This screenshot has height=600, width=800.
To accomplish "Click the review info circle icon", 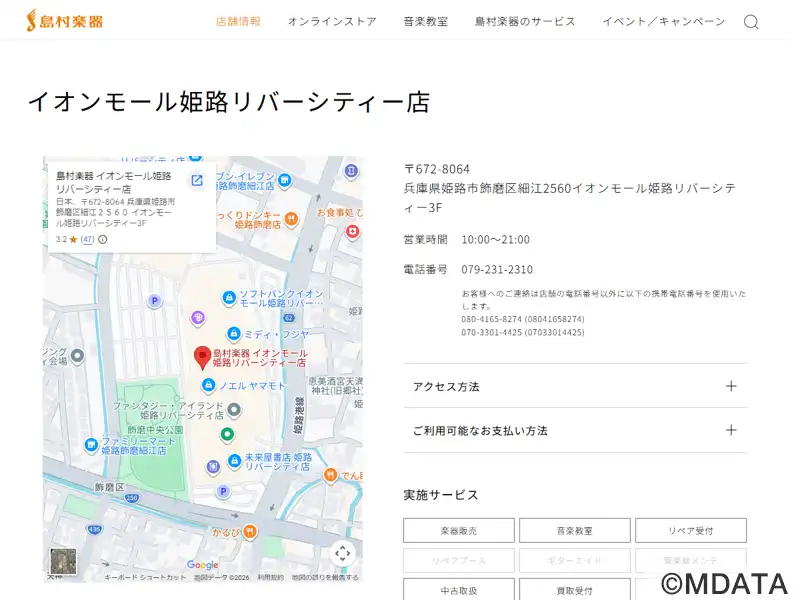I will click(x=103, y=239).
